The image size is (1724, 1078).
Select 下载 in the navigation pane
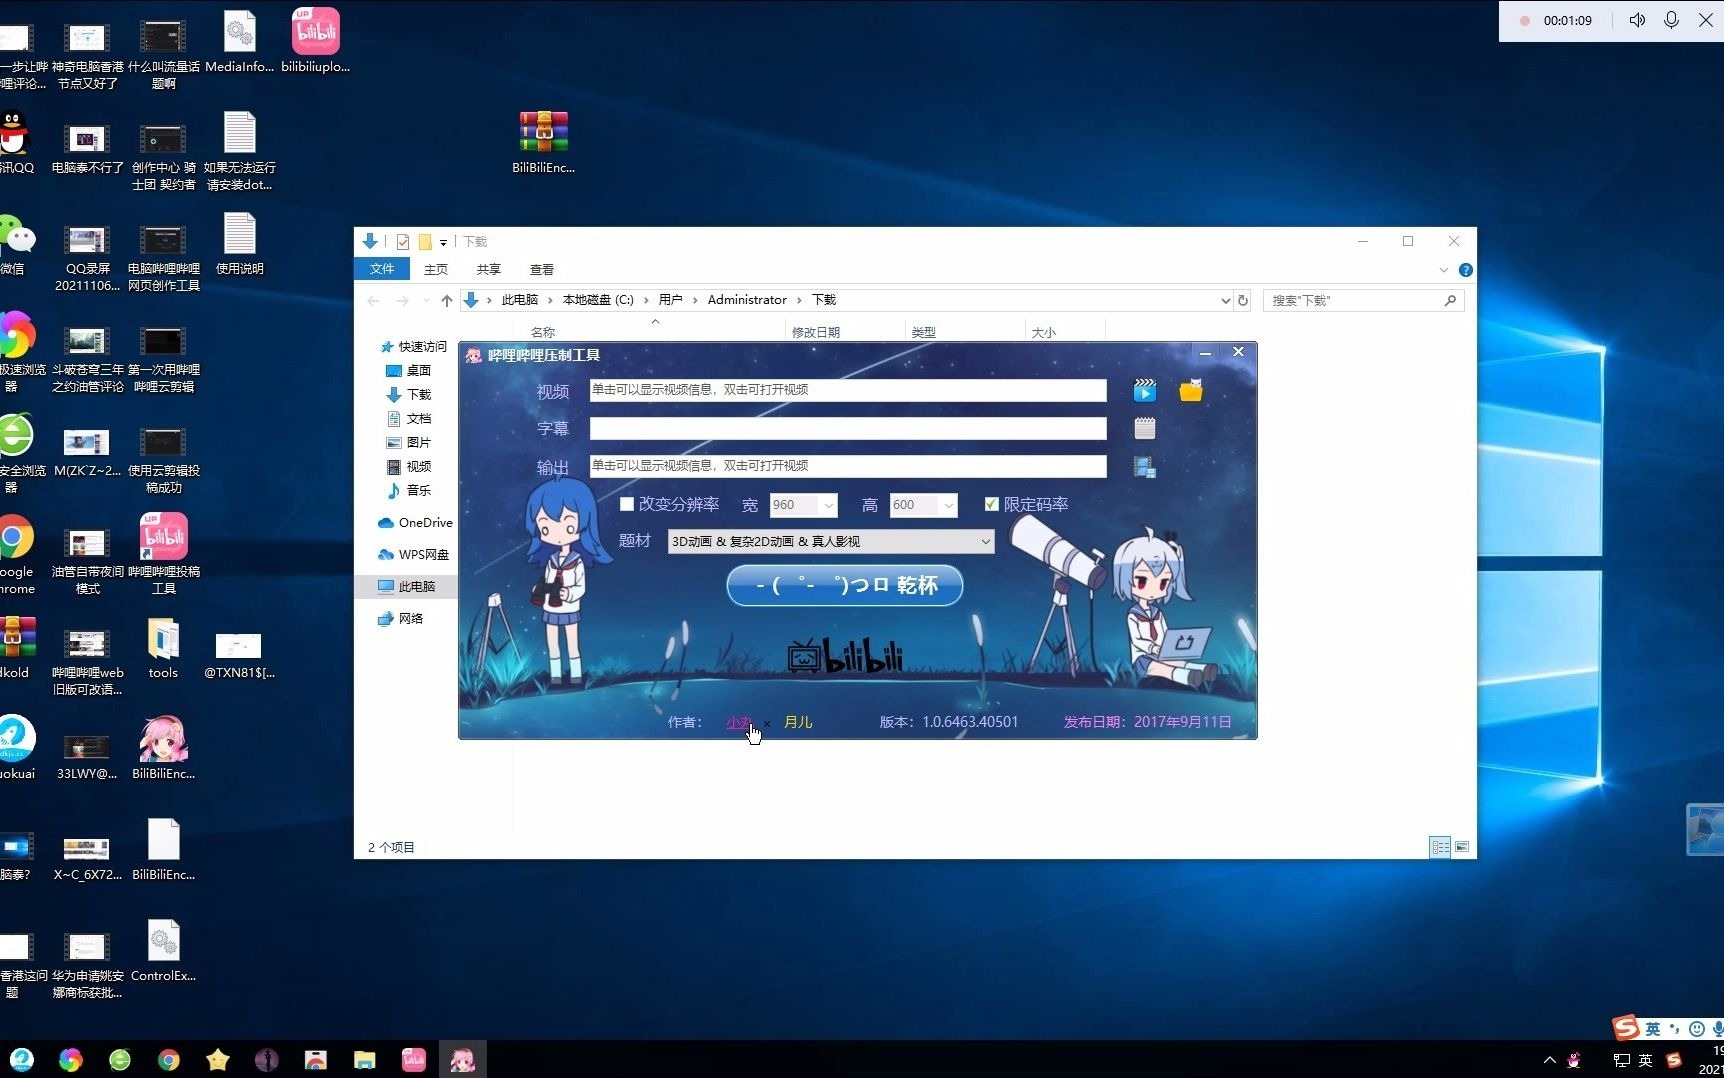[x=410, y=395]
